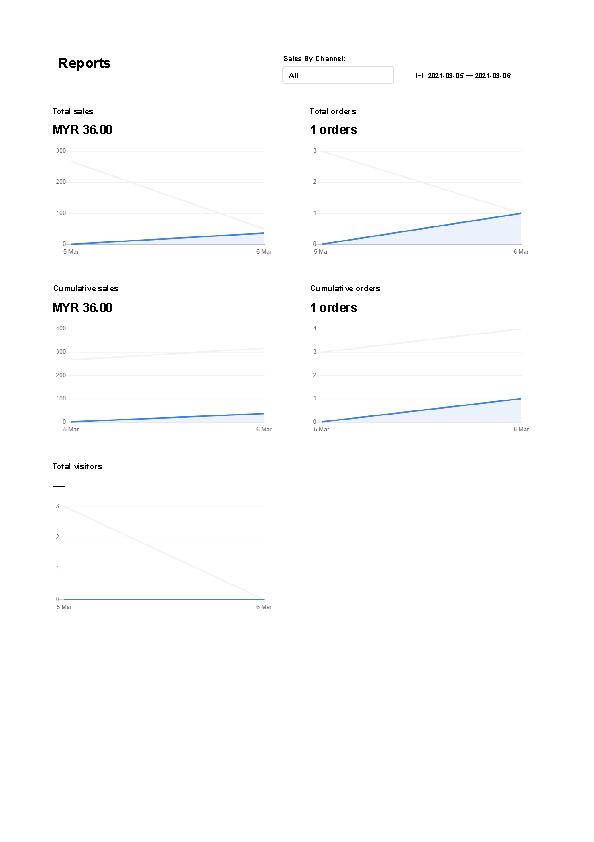
Task: Click the 1 orders value under Cumulative orders
Action: click(x=334, y=308)
